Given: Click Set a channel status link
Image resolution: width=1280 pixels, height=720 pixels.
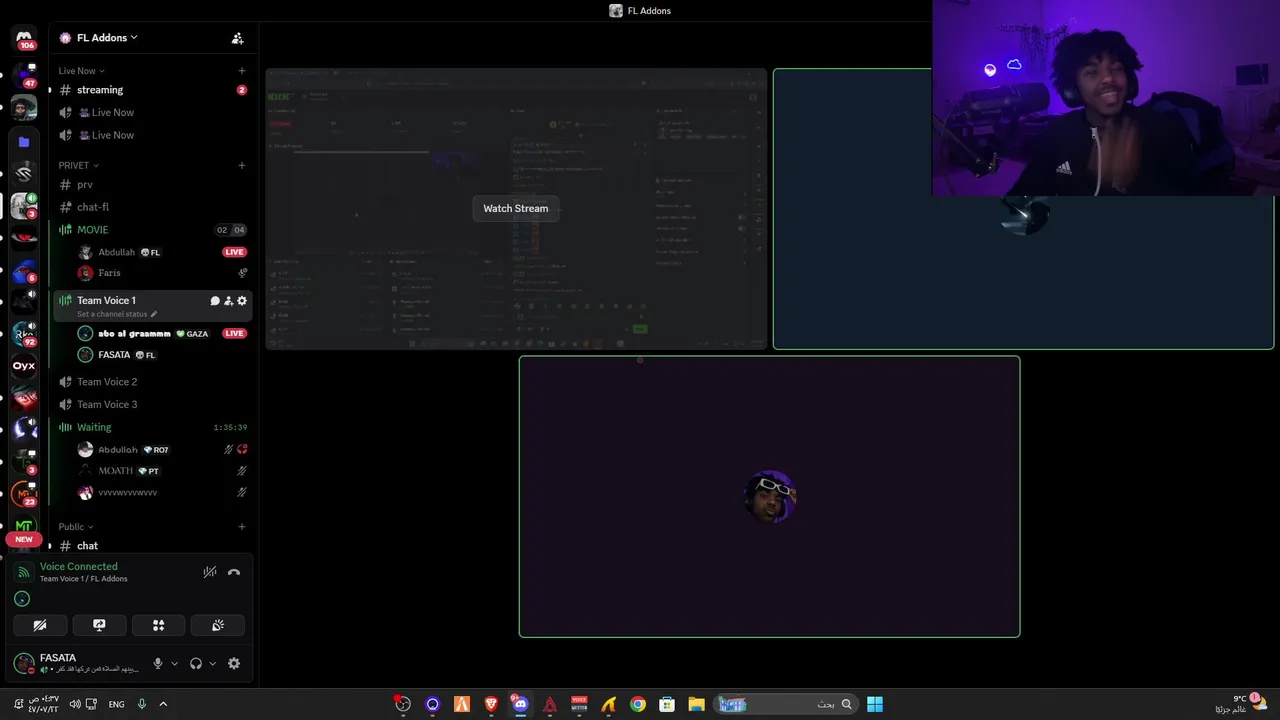Looking at the screenshot, I should click(x=117, y=314).
